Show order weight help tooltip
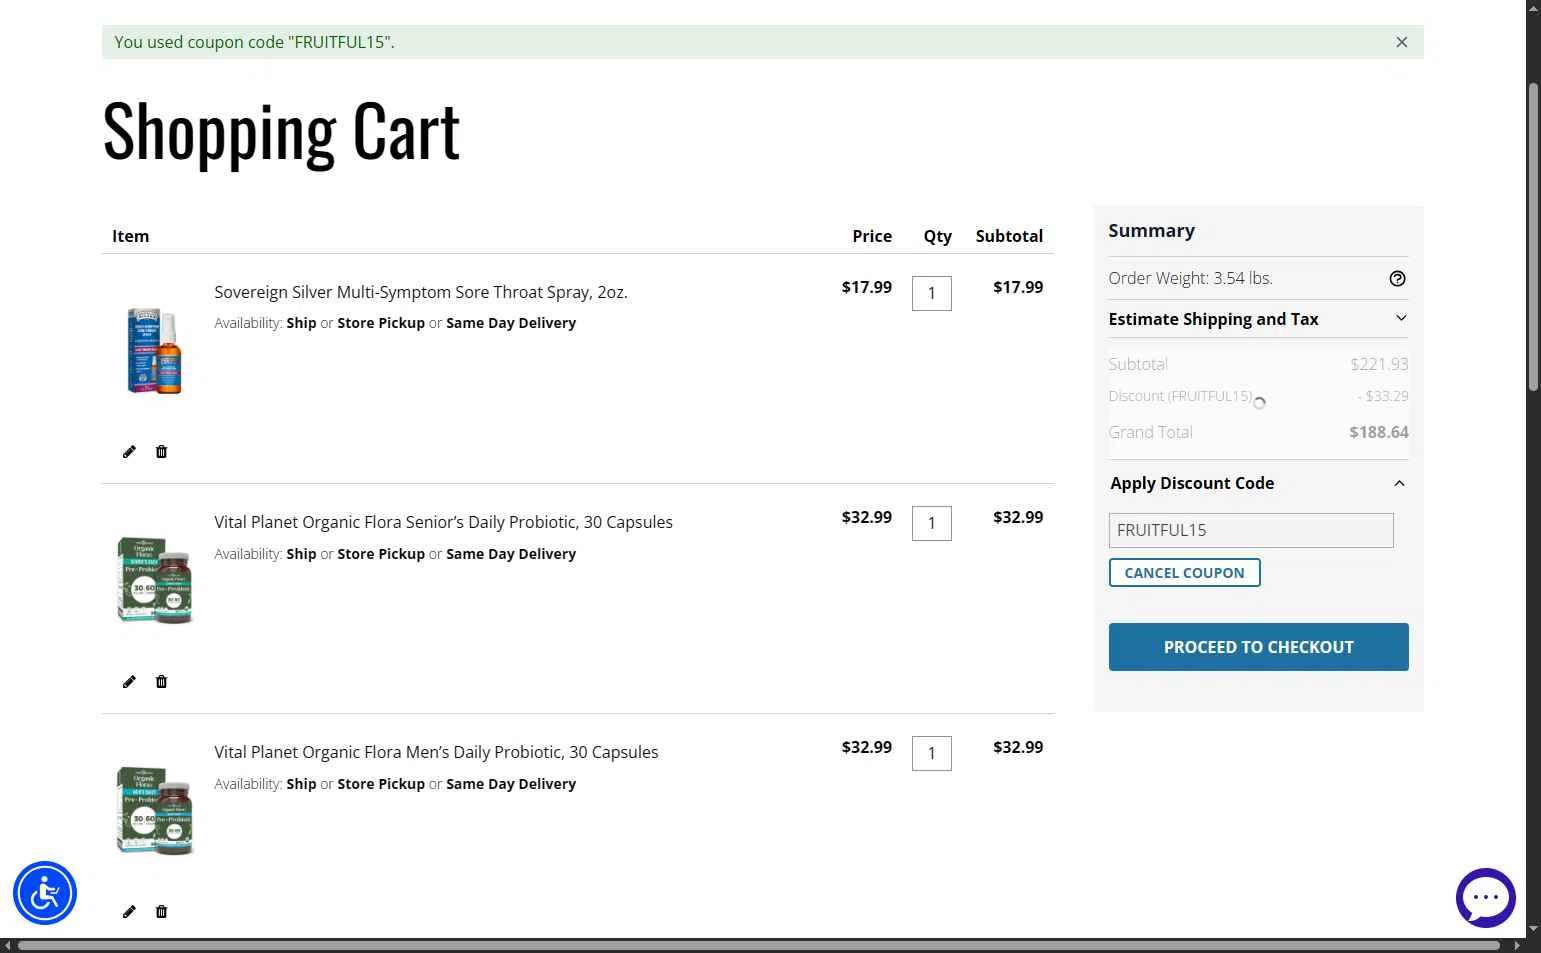Screen dimensions: 1541x953 click(x=1397, y=279)
